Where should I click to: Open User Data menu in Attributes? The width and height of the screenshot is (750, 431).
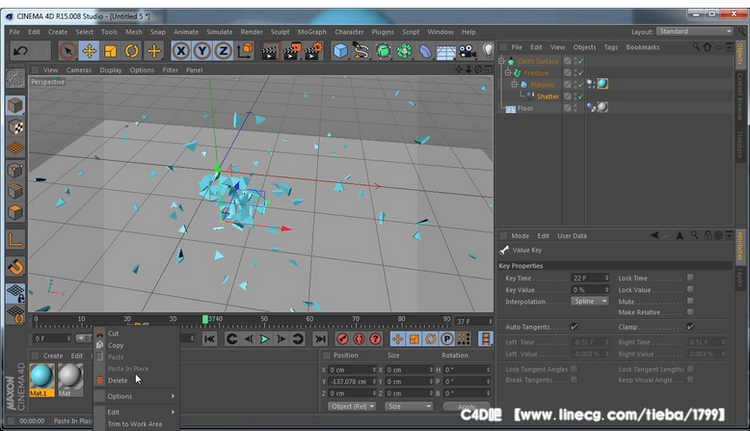click(572, 236)
